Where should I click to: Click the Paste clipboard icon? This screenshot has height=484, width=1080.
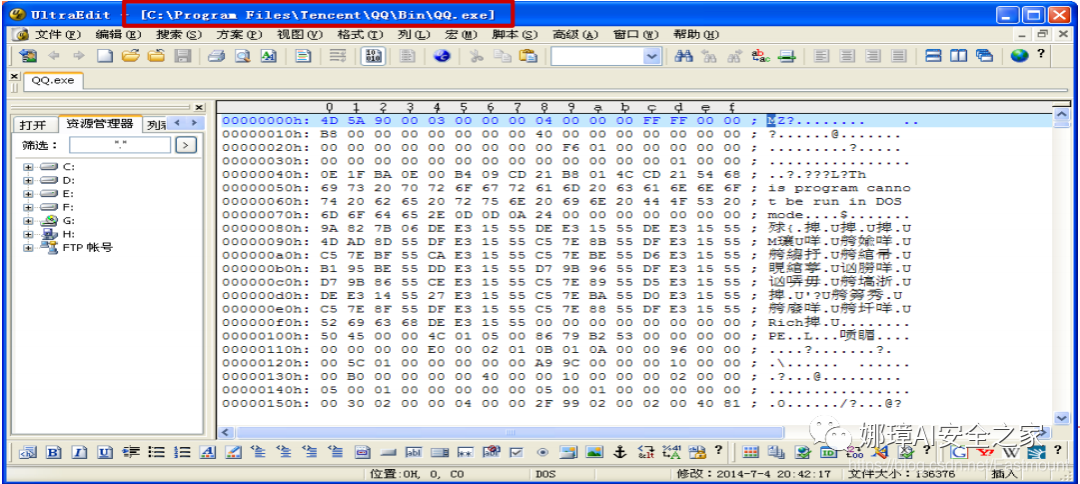[528, 56]
